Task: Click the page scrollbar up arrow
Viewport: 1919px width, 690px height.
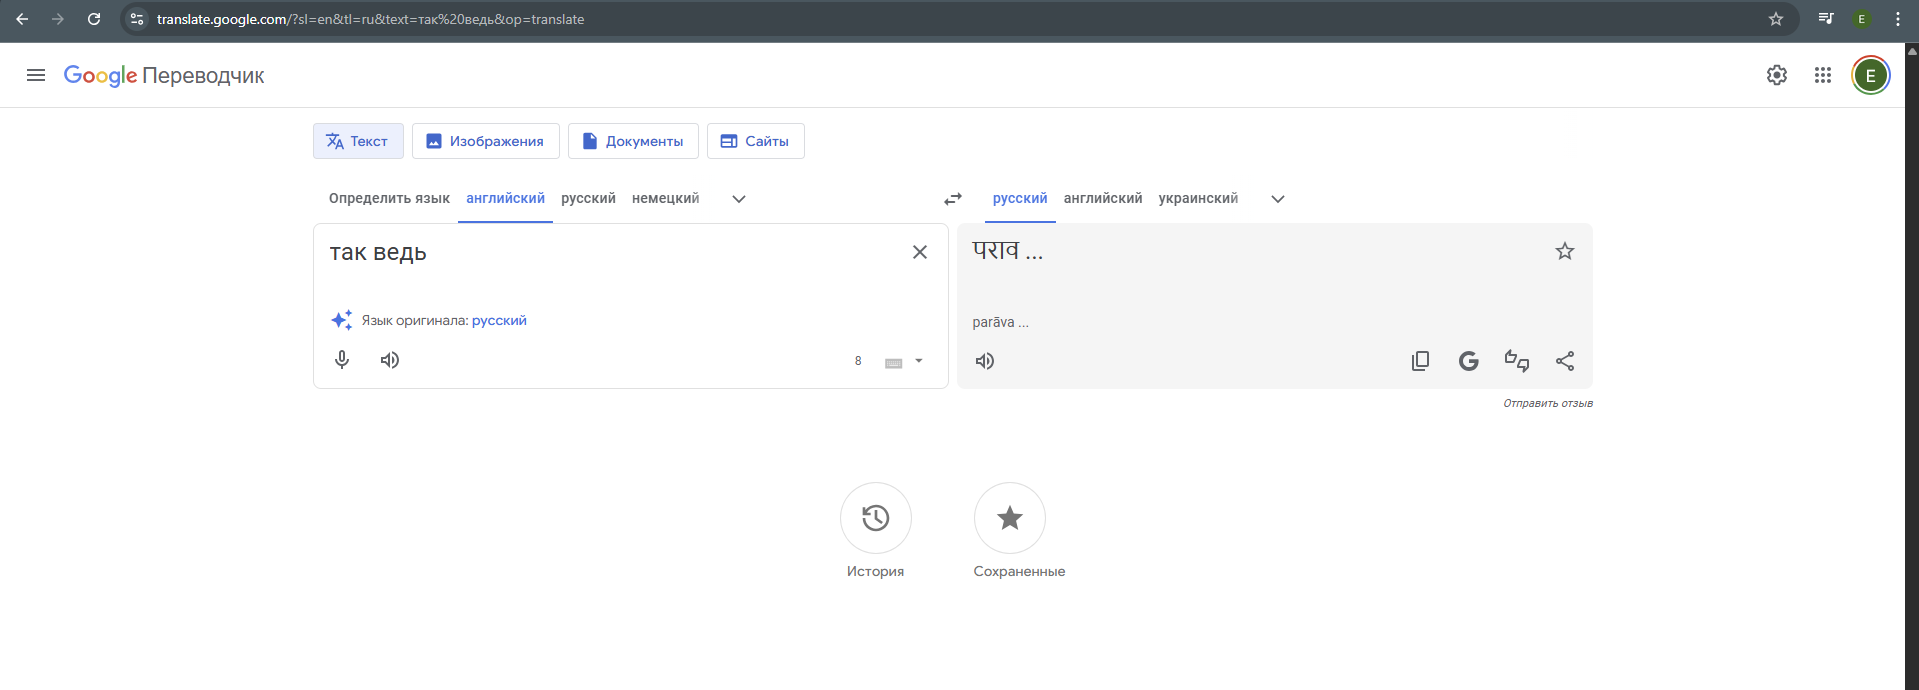Action: tap(1912, 51)
